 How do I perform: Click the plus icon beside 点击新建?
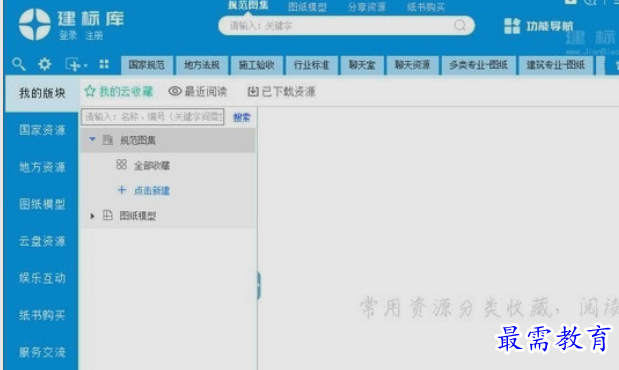click(x=122, y=190)
